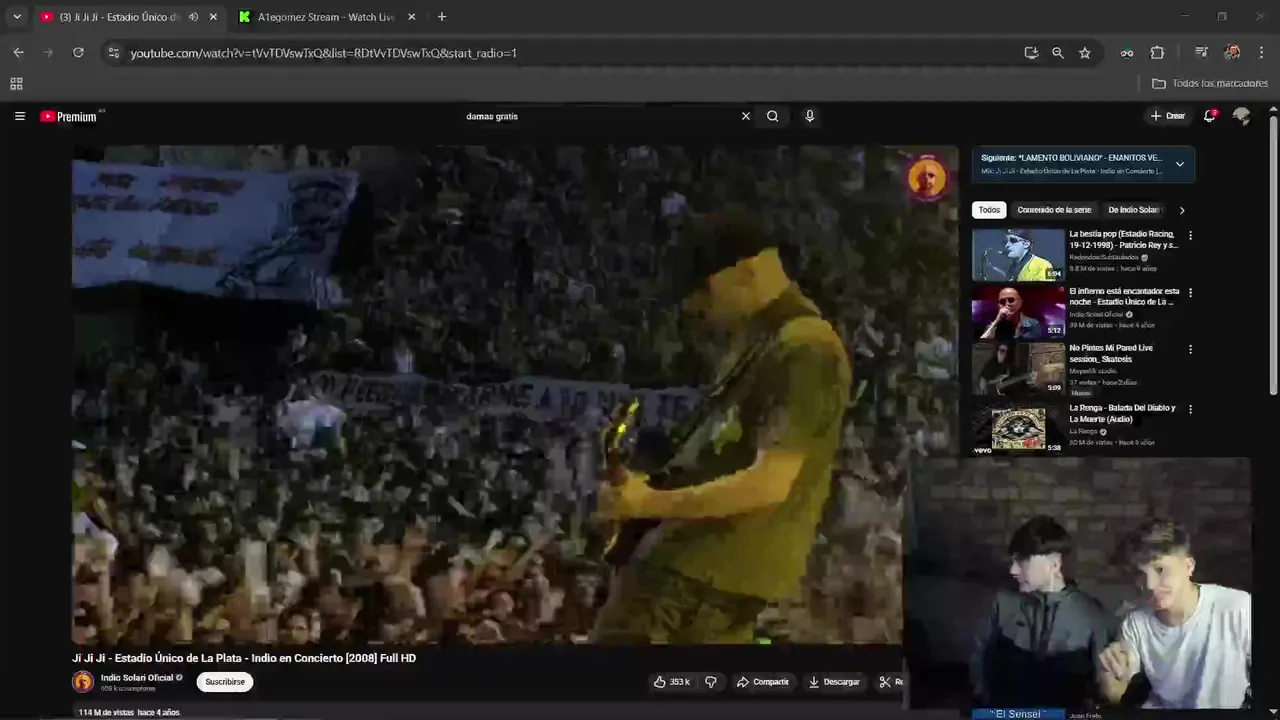This screenshot has height=720, width=1280.
Task: Reload the current page
Action: [78, 53]
